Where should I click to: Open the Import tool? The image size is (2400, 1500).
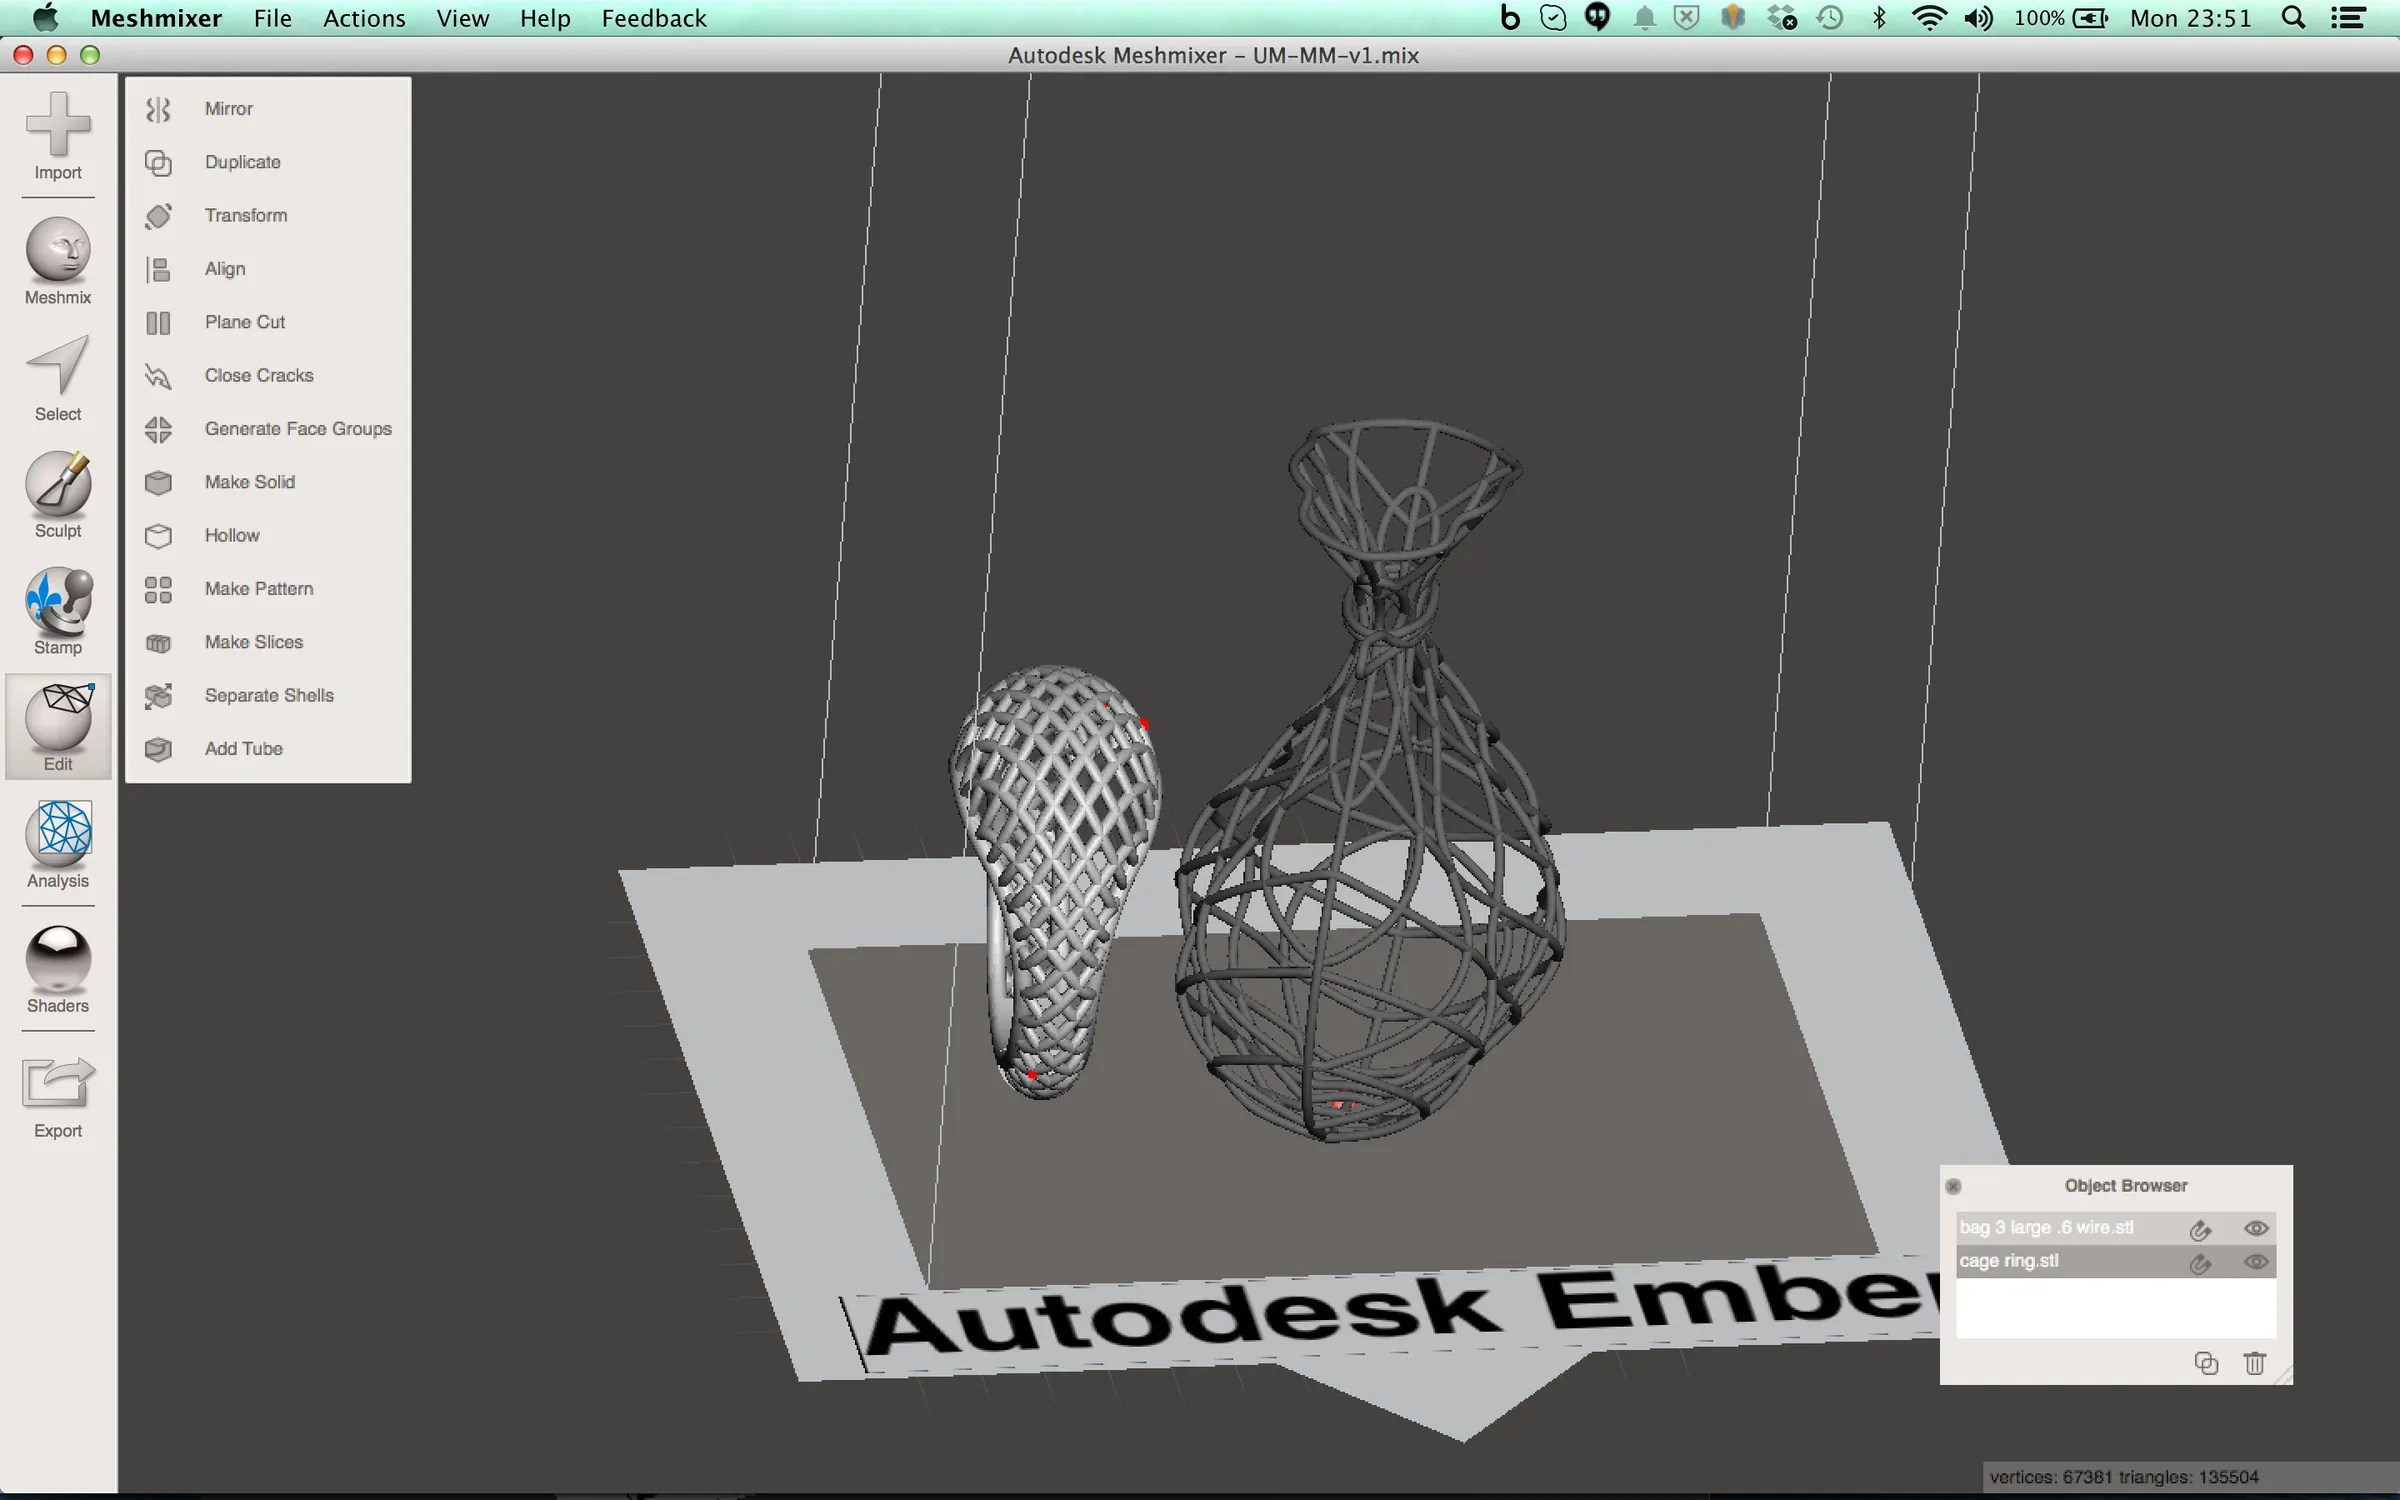58,137
